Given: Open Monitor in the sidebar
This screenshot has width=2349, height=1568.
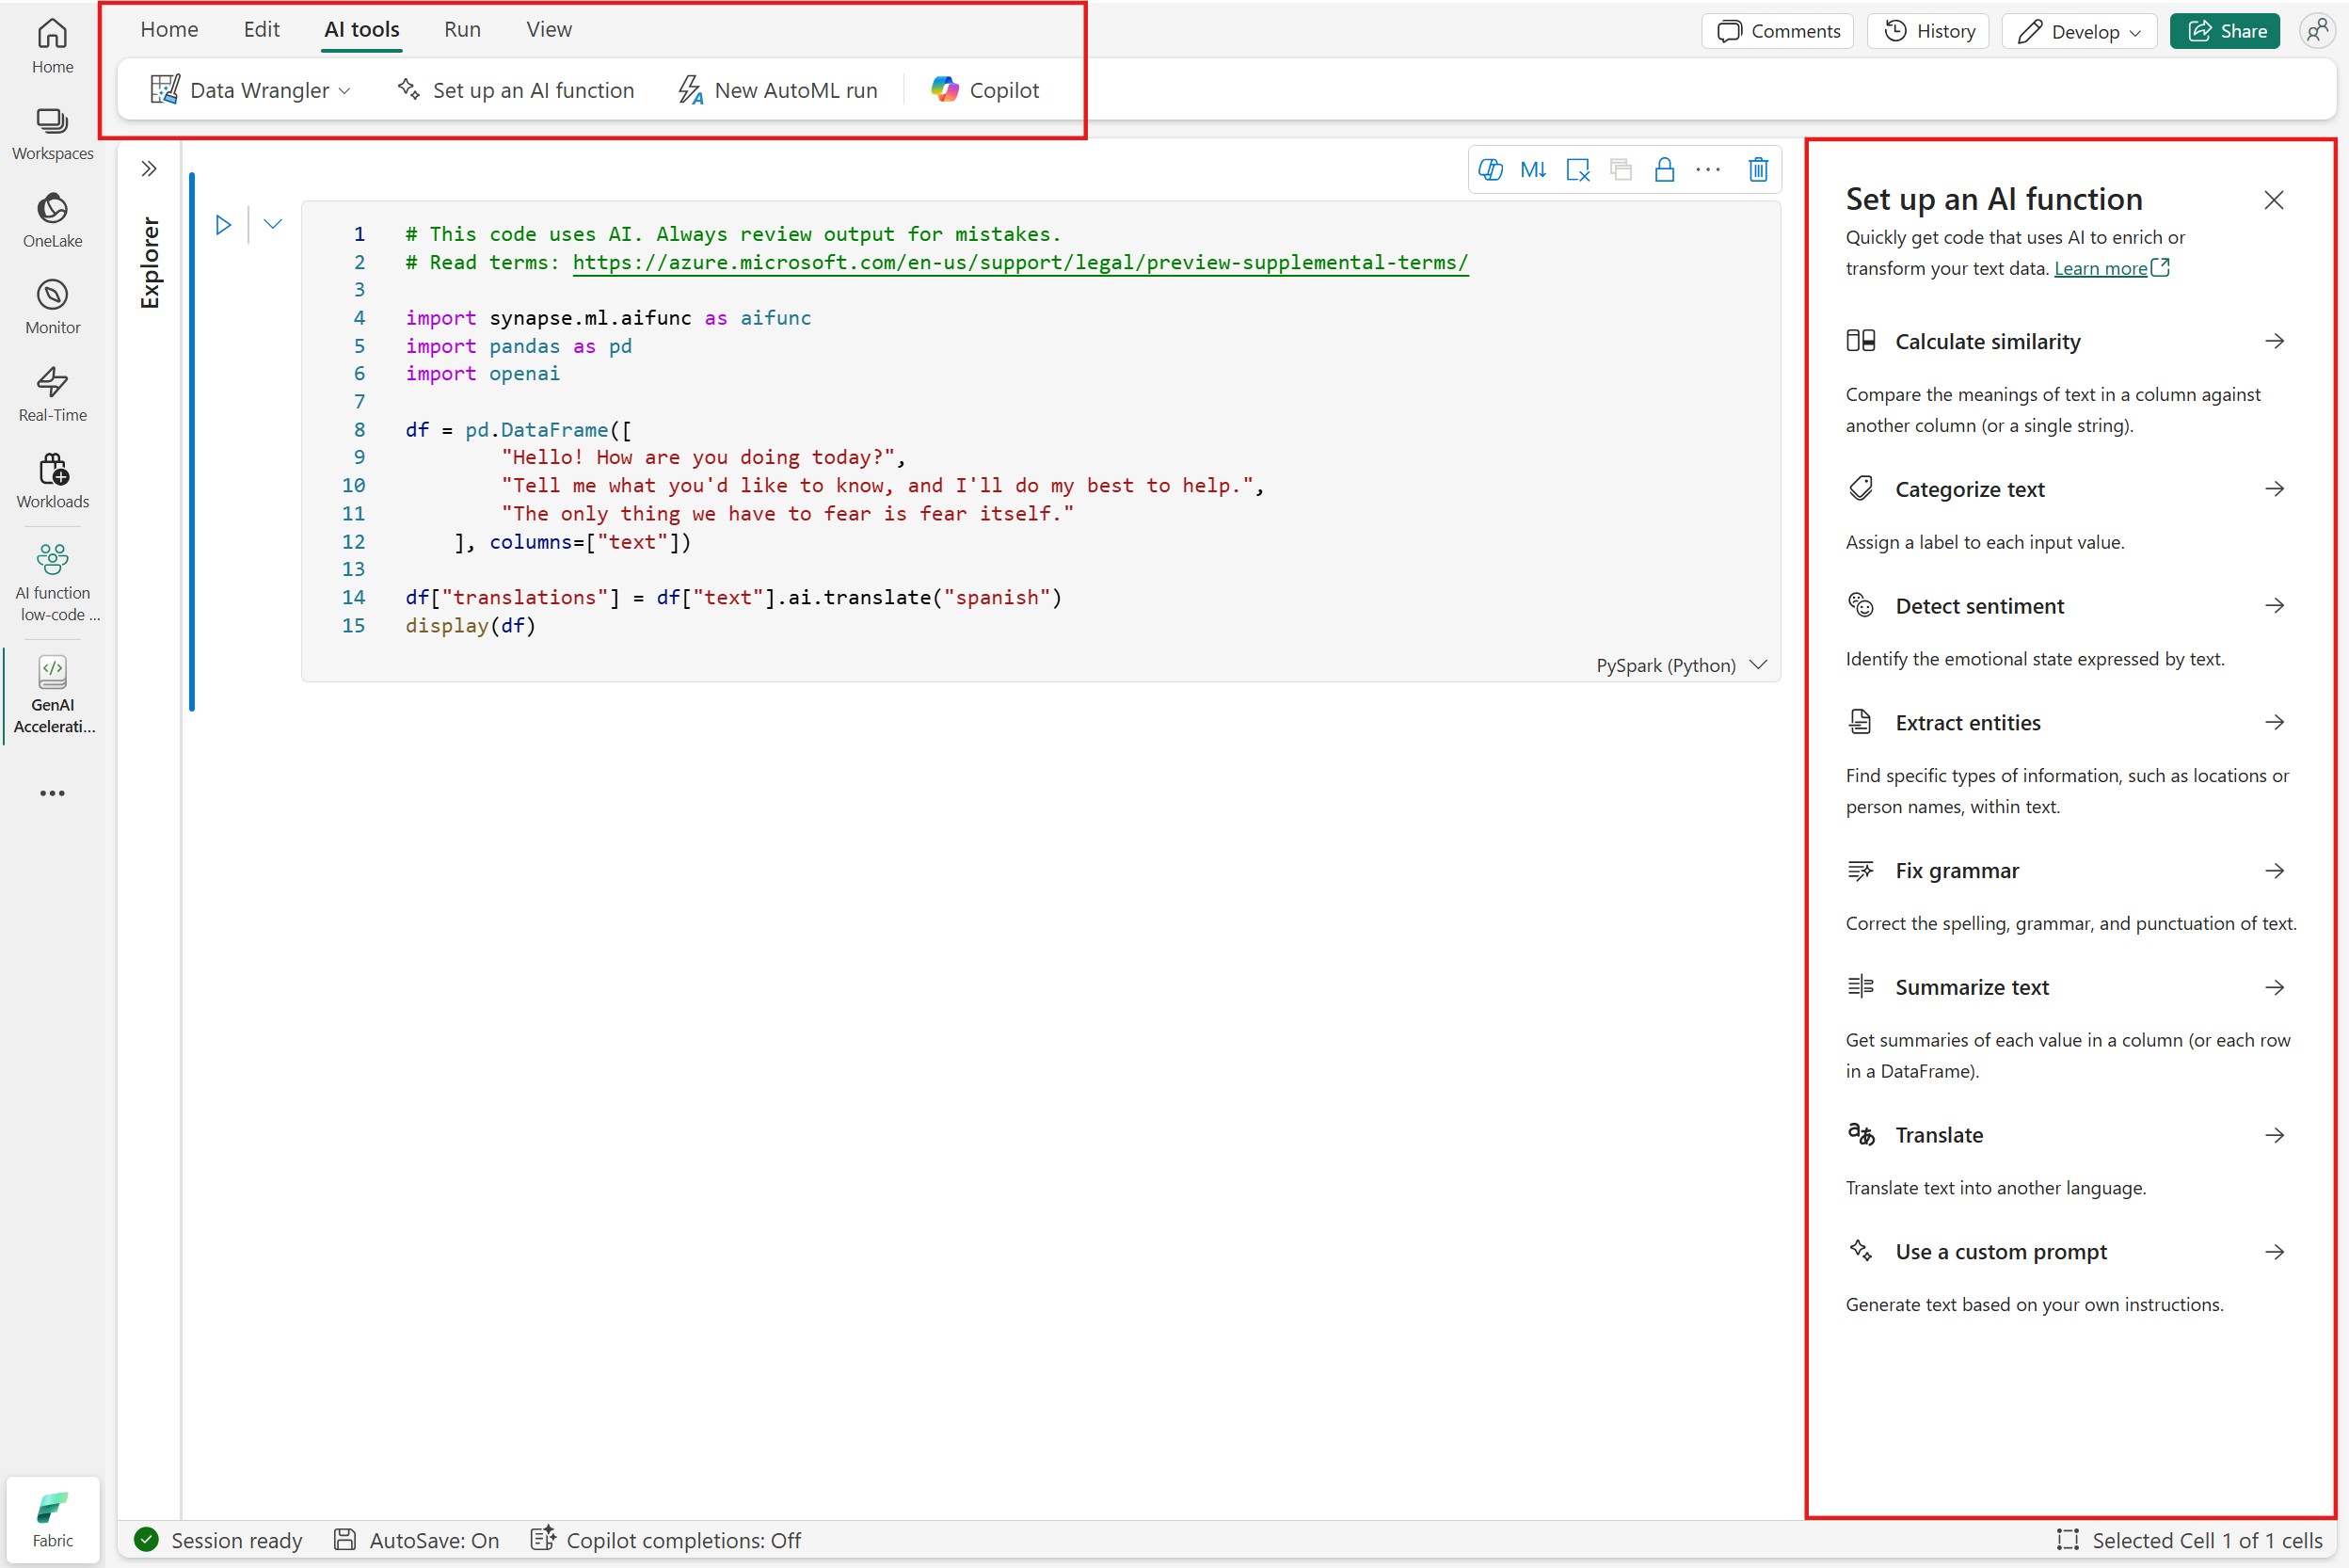Looking at the screenshot, I should [52, 307].
